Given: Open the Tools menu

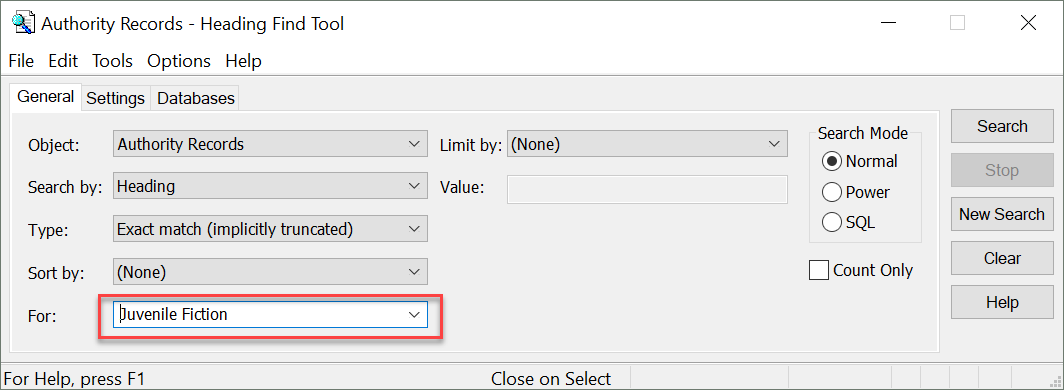Looking at the screenshot, I should (113, 61).
